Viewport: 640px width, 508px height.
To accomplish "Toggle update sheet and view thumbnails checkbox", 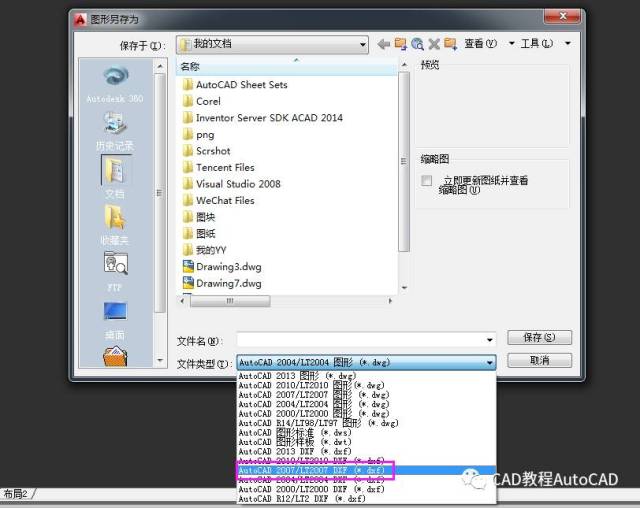I will [x=426, y=180].
